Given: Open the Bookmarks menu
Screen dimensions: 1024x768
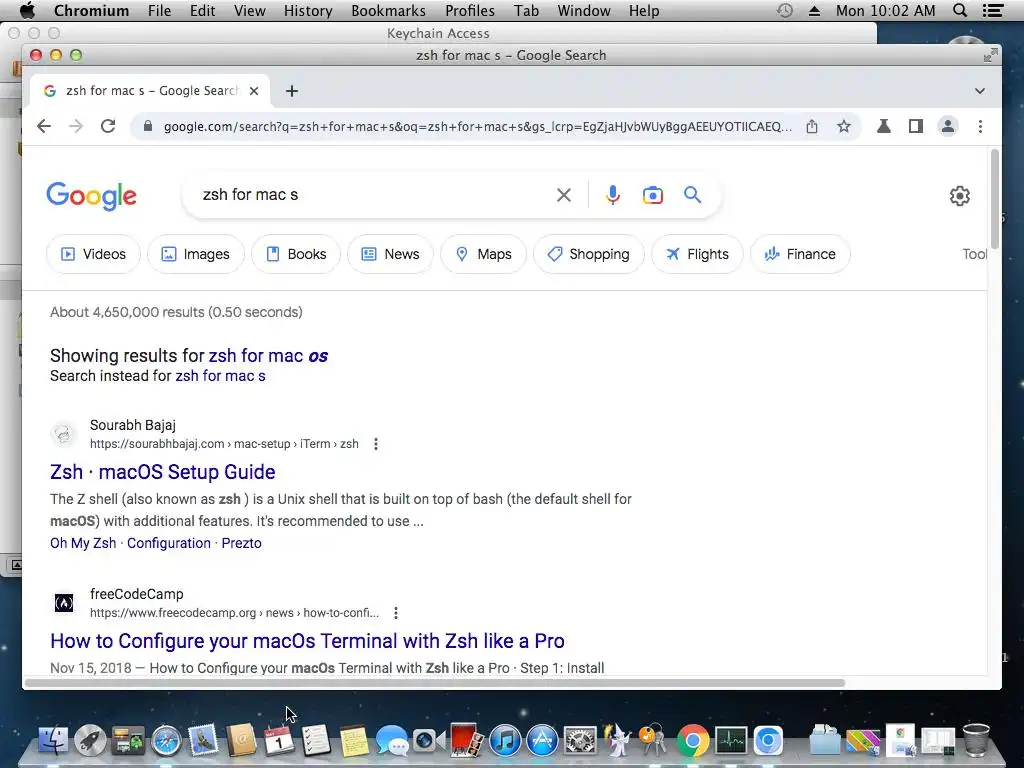Looking at the screenshot, I should click(x=389, y=10).
